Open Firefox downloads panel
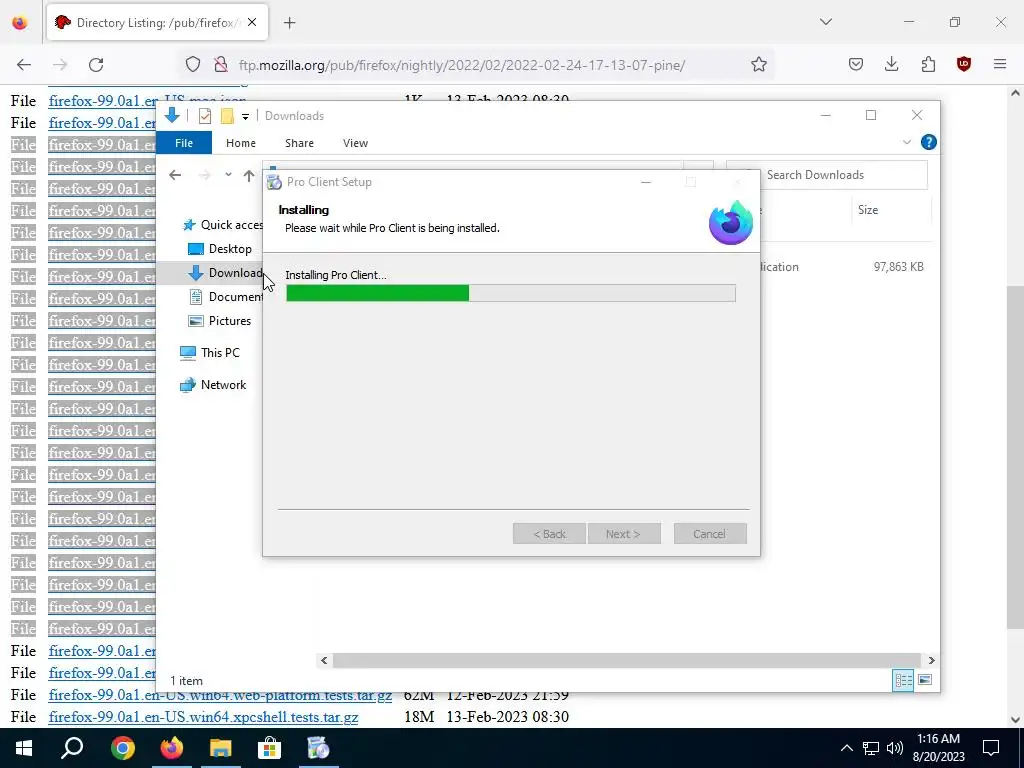 pyautogui.click(x=891, y=64)
